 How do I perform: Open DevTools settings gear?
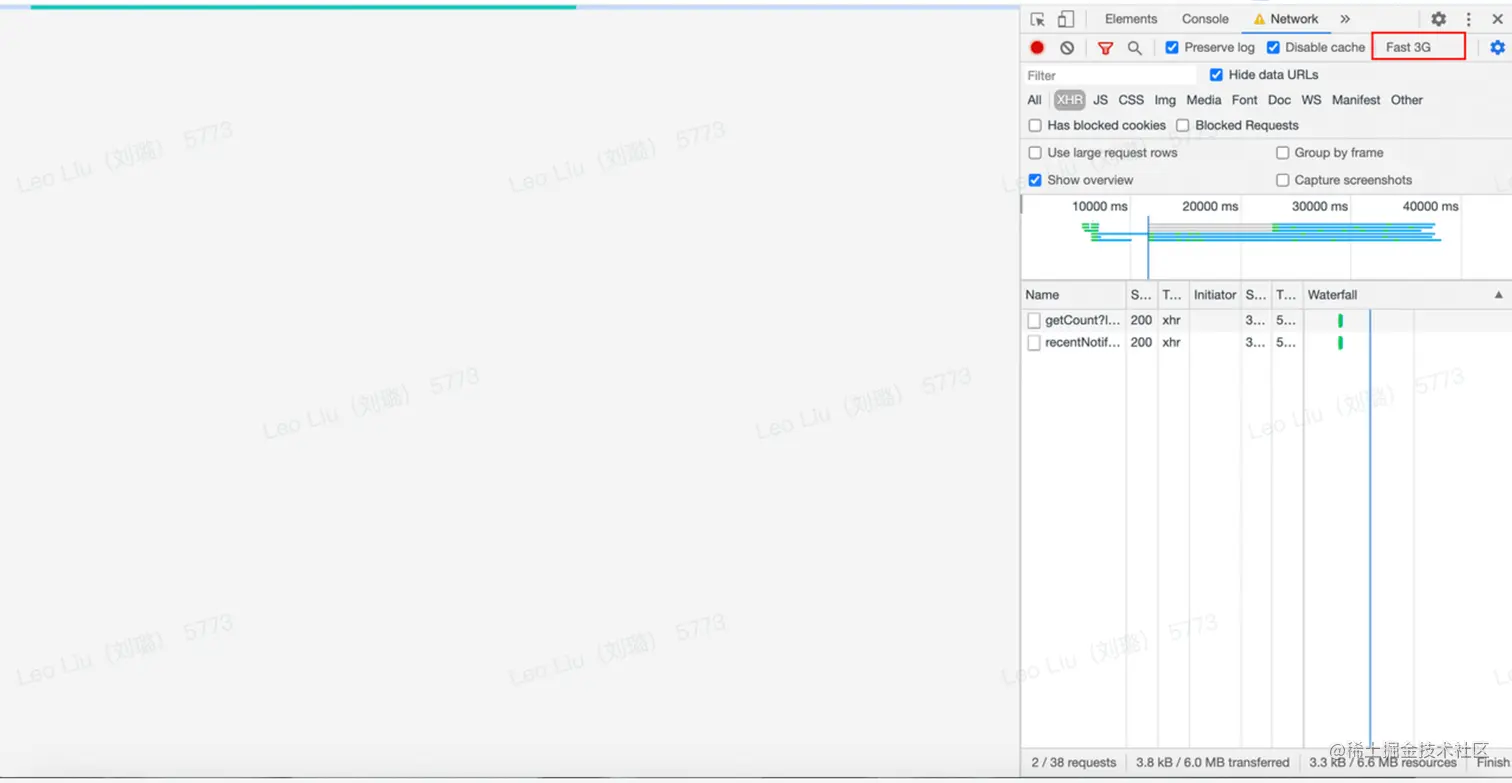coord(1438,19)
